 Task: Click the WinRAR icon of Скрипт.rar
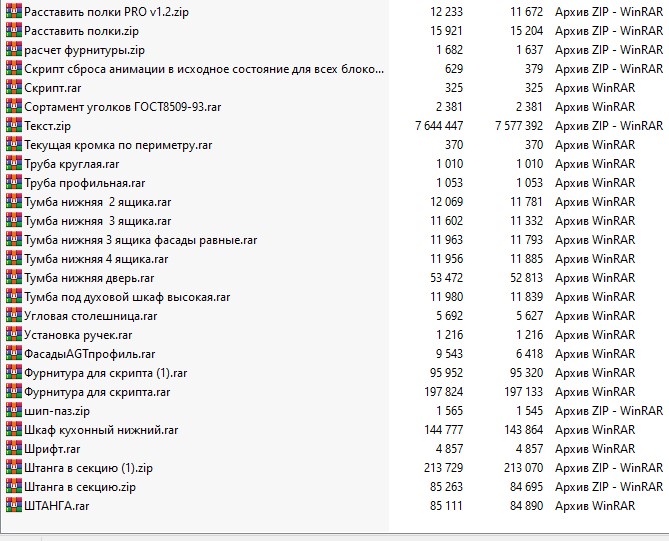click(14, 88)
